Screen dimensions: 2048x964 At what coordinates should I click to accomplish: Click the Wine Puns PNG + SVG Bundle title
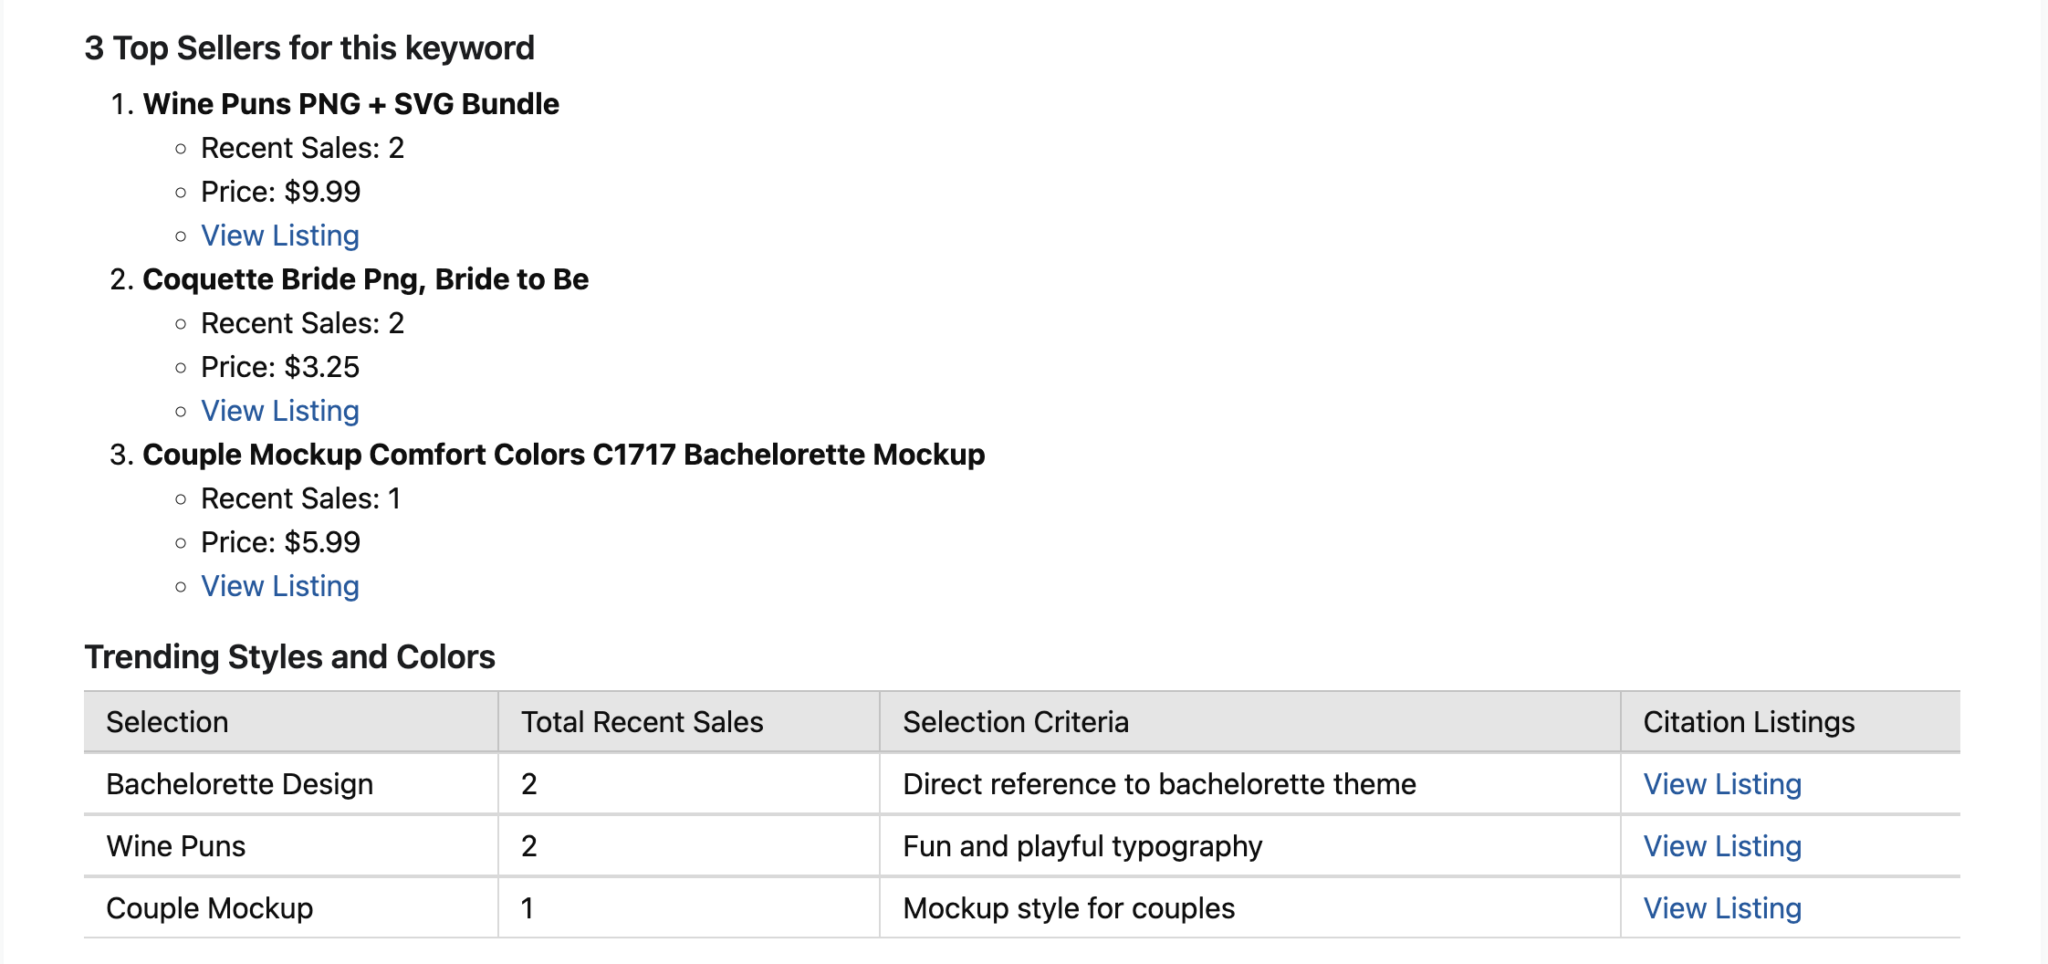click(x=351, y=104)
